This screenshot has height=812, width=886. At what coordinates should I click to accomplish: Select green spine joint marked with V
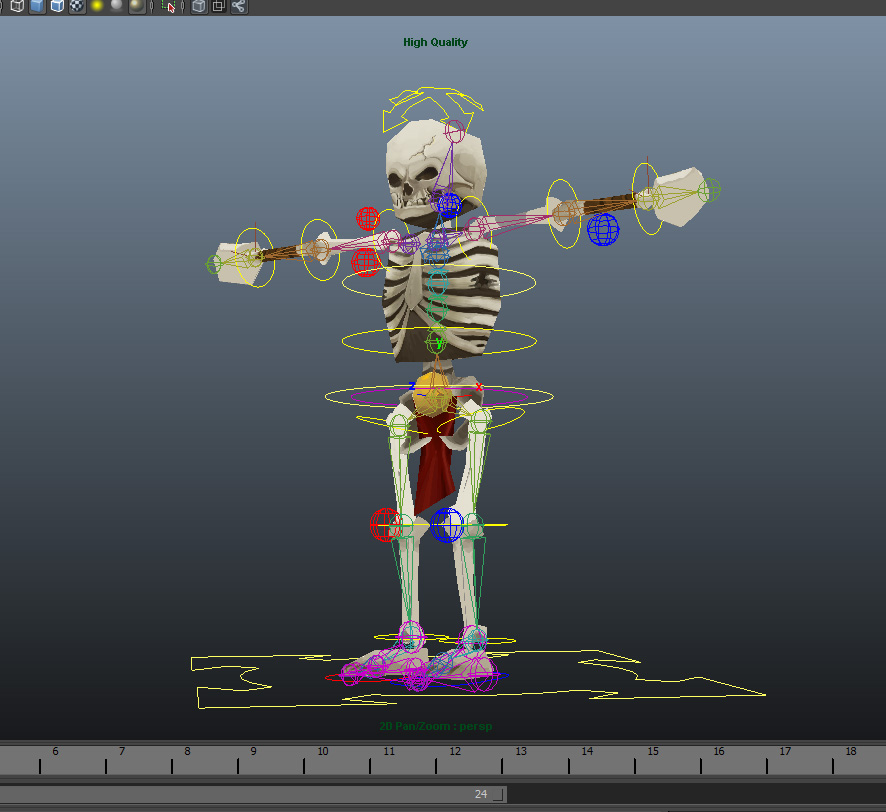436,342
